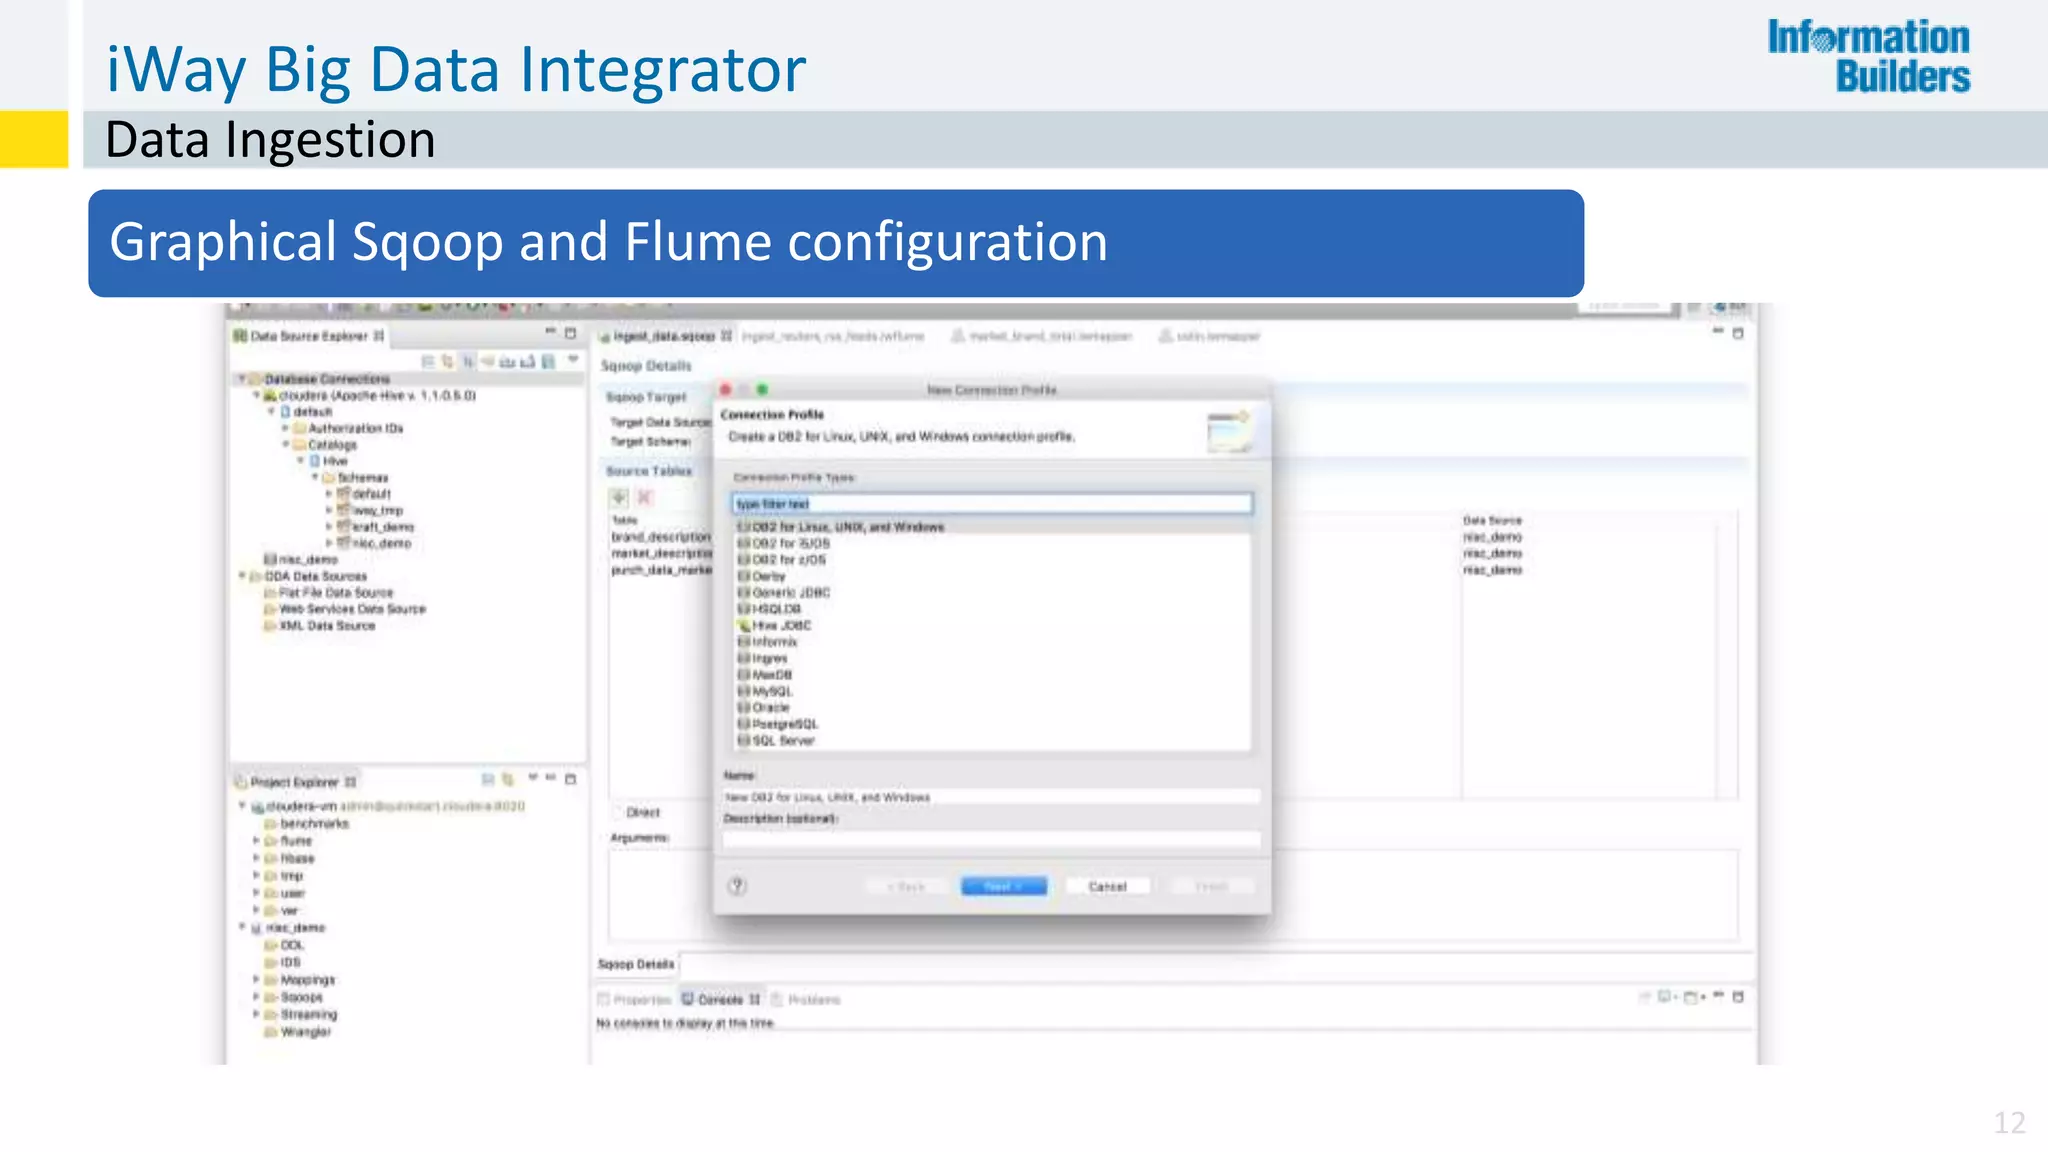Expand the Streaming folder
This screenshot has width=2048, height=1152.
click(257, 1014)
